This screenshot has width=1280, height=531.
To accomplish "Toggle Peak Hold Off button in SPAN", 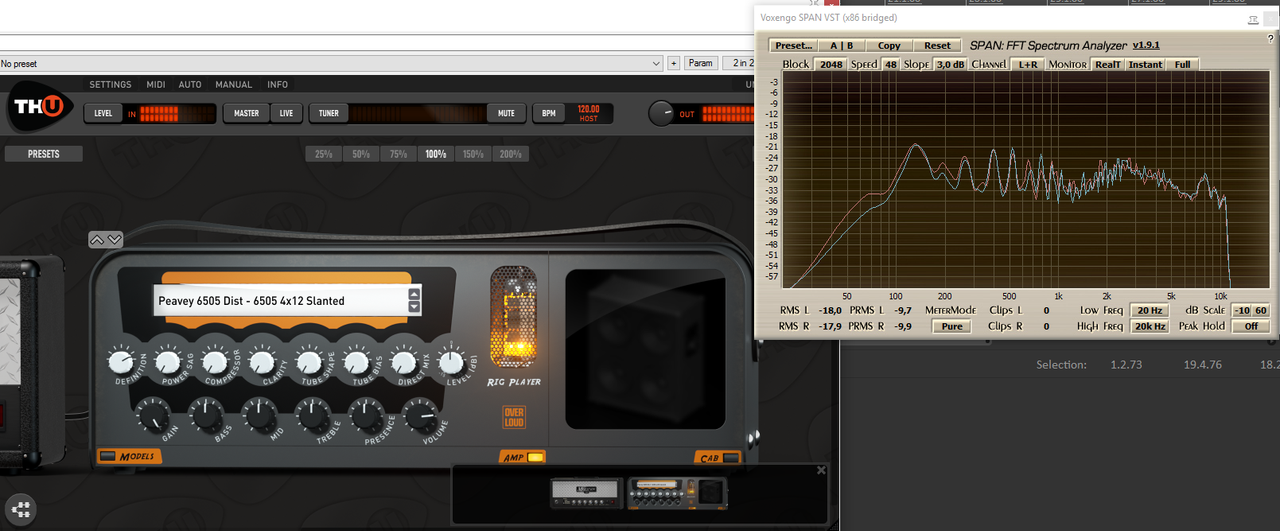I will point(1250,326).
